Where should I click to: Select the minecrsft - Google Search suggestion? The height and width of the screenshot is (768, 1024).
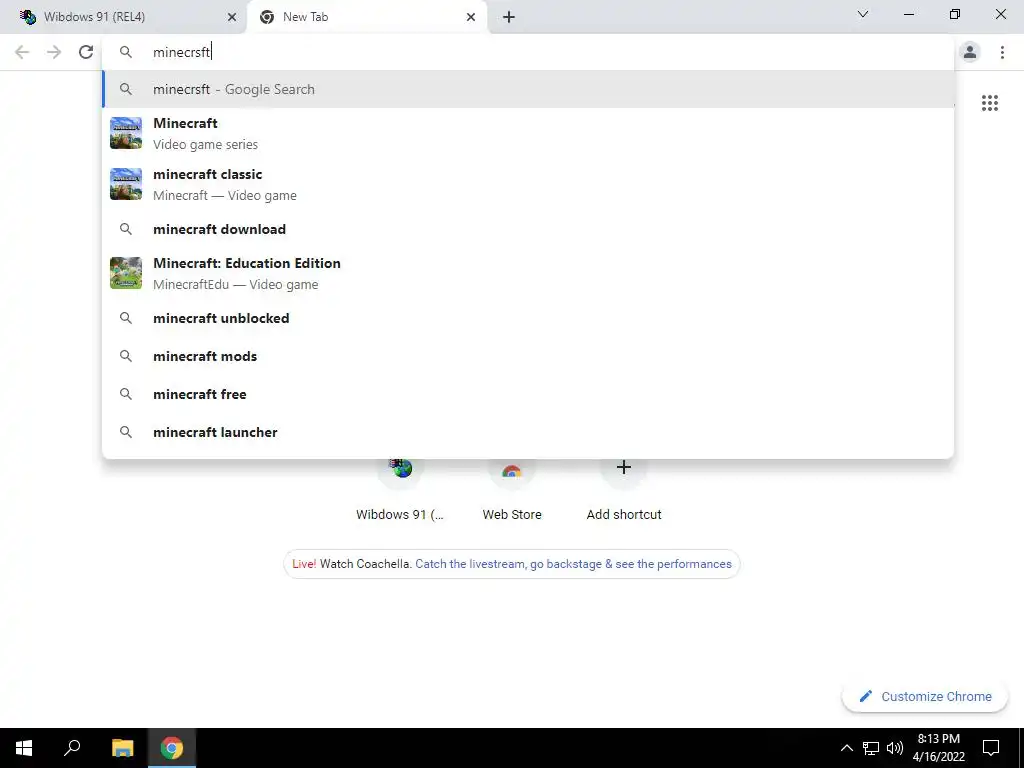(x=528, y=89)
